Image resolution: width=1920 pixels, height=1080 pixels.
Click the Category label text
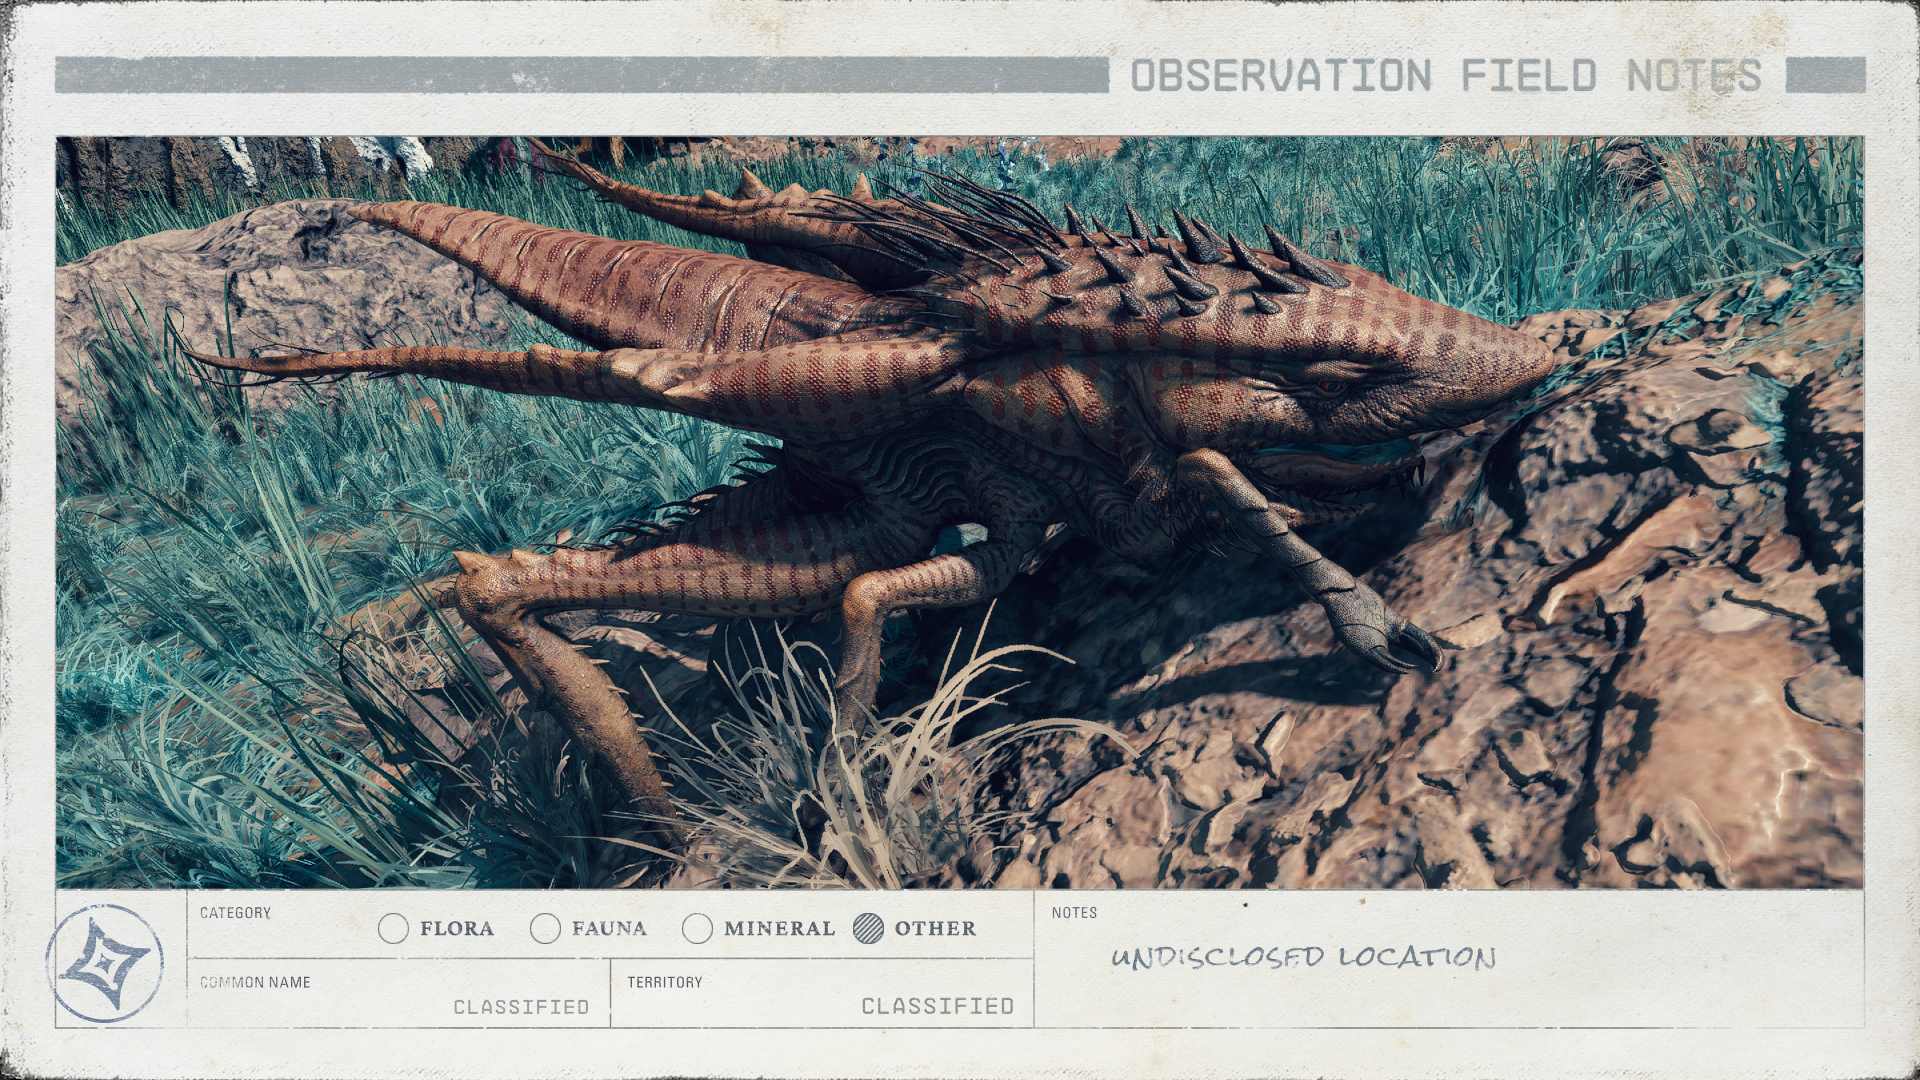[235, 913]
